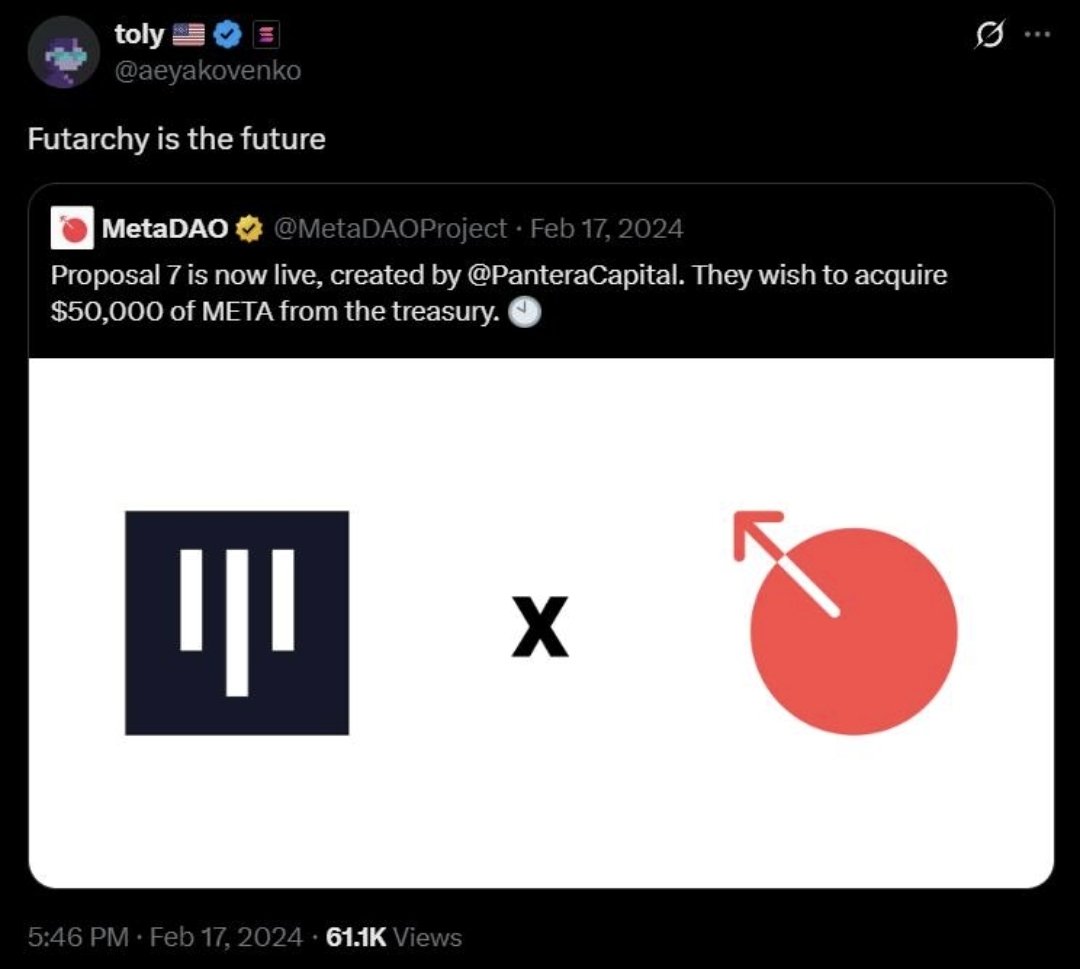The height and width of the screenshot is (969, 1080).
Task: Click the "Futarchy is the future" text
Action: (176, 138)
